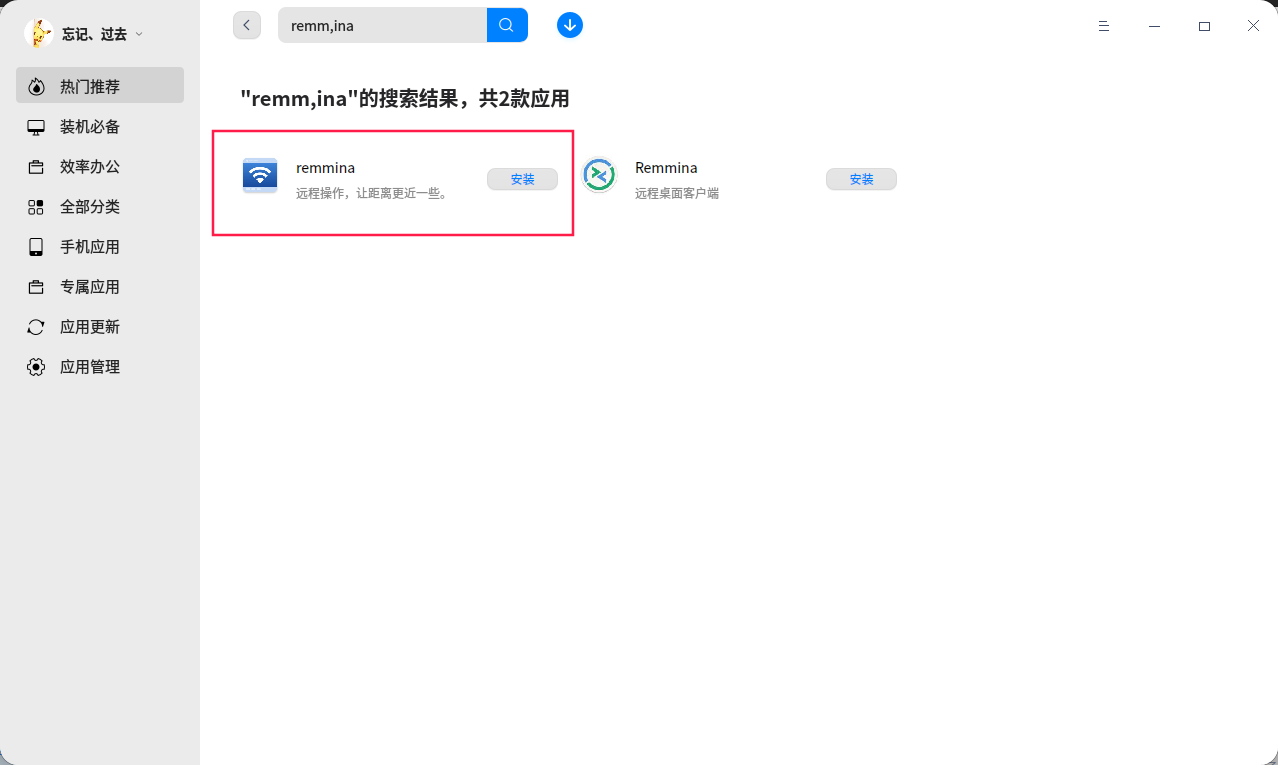This screenshot has height=765, width=1278.
Task: Go back using the left arrow button
Action: 246,24
